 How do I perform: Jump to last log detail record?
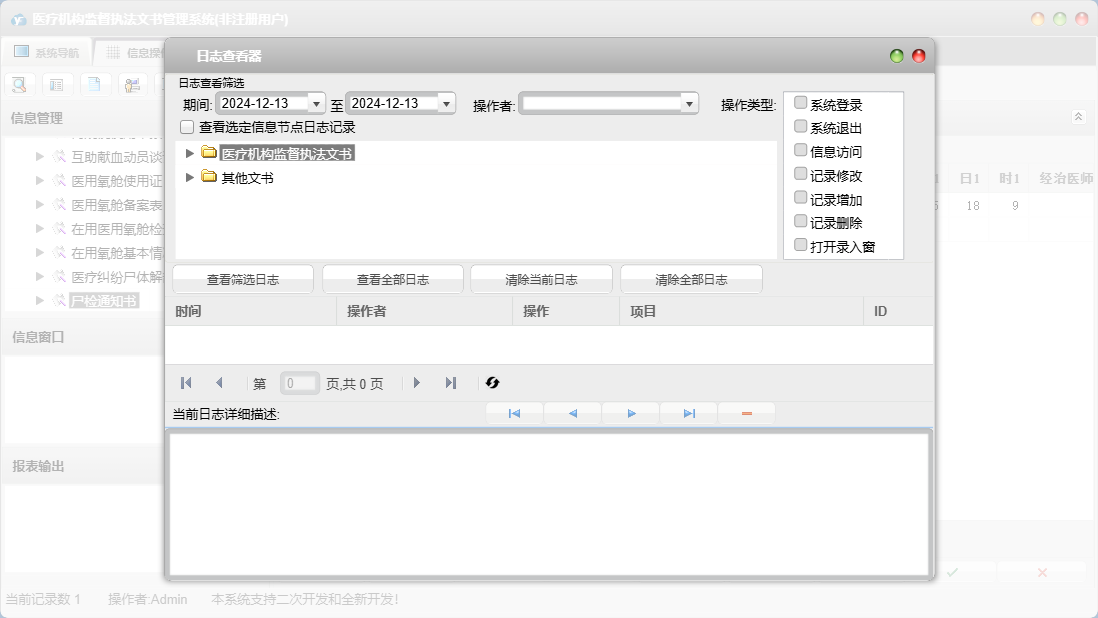point(689,414)
